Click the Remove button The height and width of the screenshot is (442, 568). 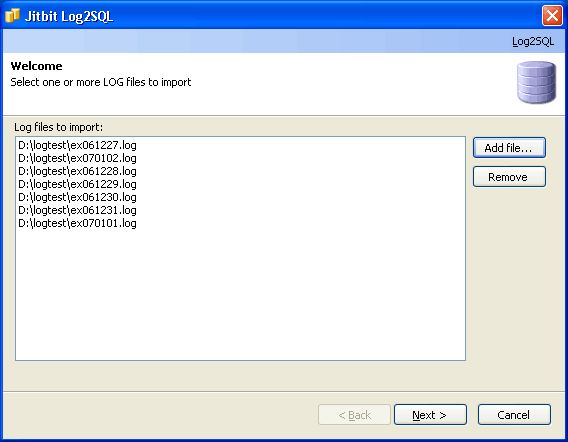509,177
